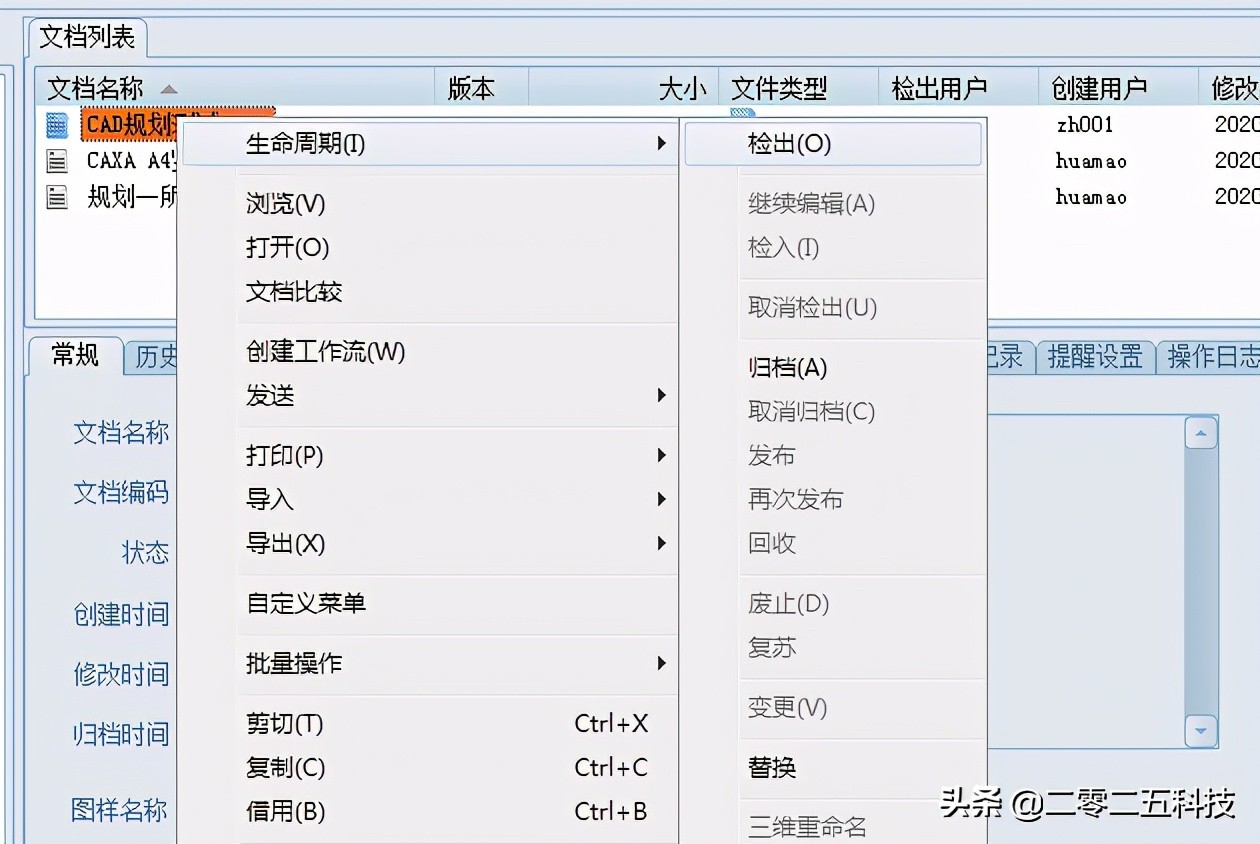The image size is (1260, 844).
Task: Expand the 发送 submenu
Action: (663, 395)
